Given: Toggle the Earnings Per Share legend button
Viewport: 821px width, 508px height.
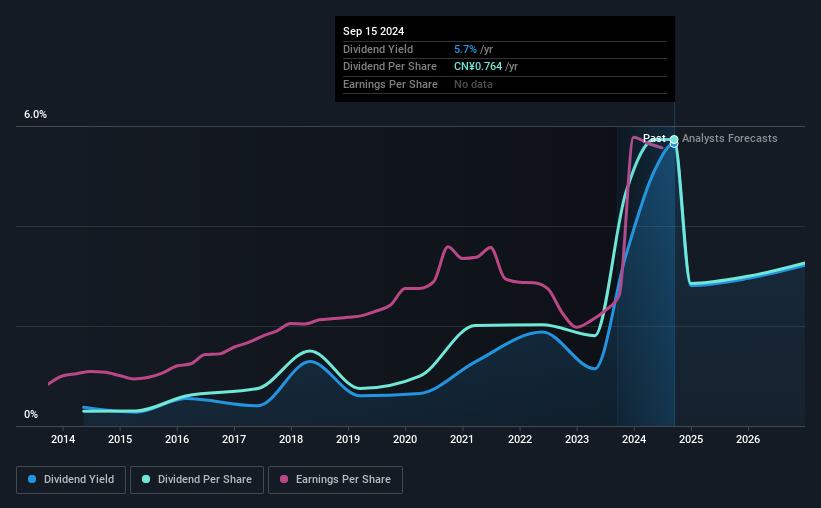Looking at the screenshot, I should click(335, 480).
